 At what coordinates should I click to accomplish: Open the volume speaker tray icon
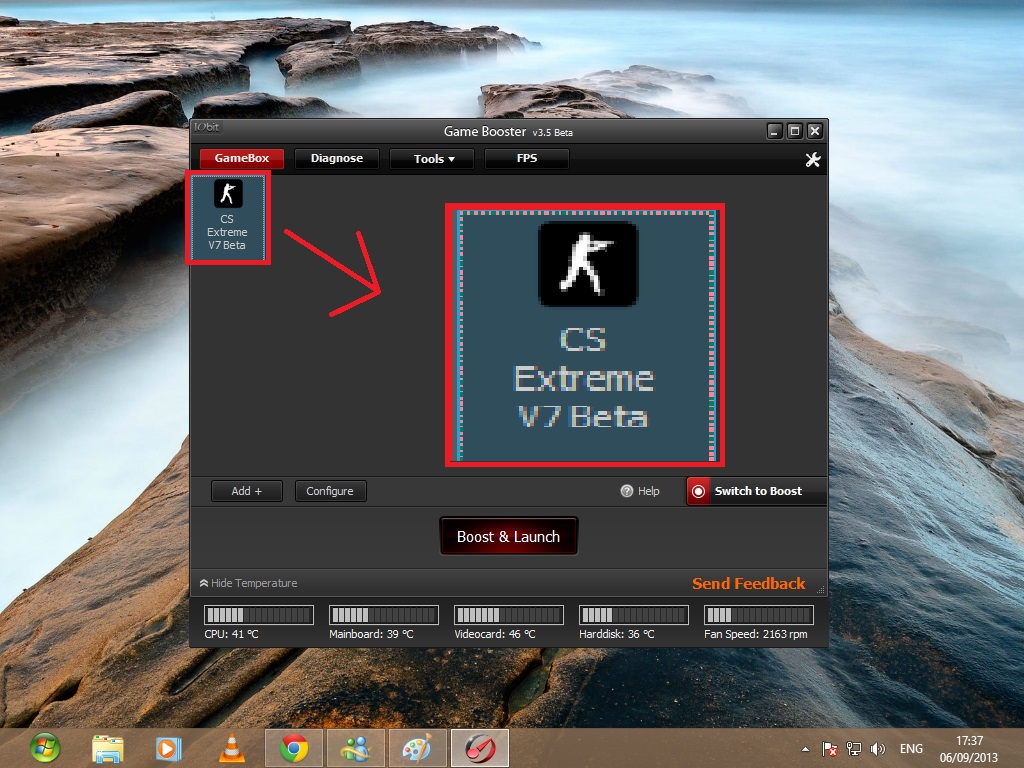tap(878, 749)
